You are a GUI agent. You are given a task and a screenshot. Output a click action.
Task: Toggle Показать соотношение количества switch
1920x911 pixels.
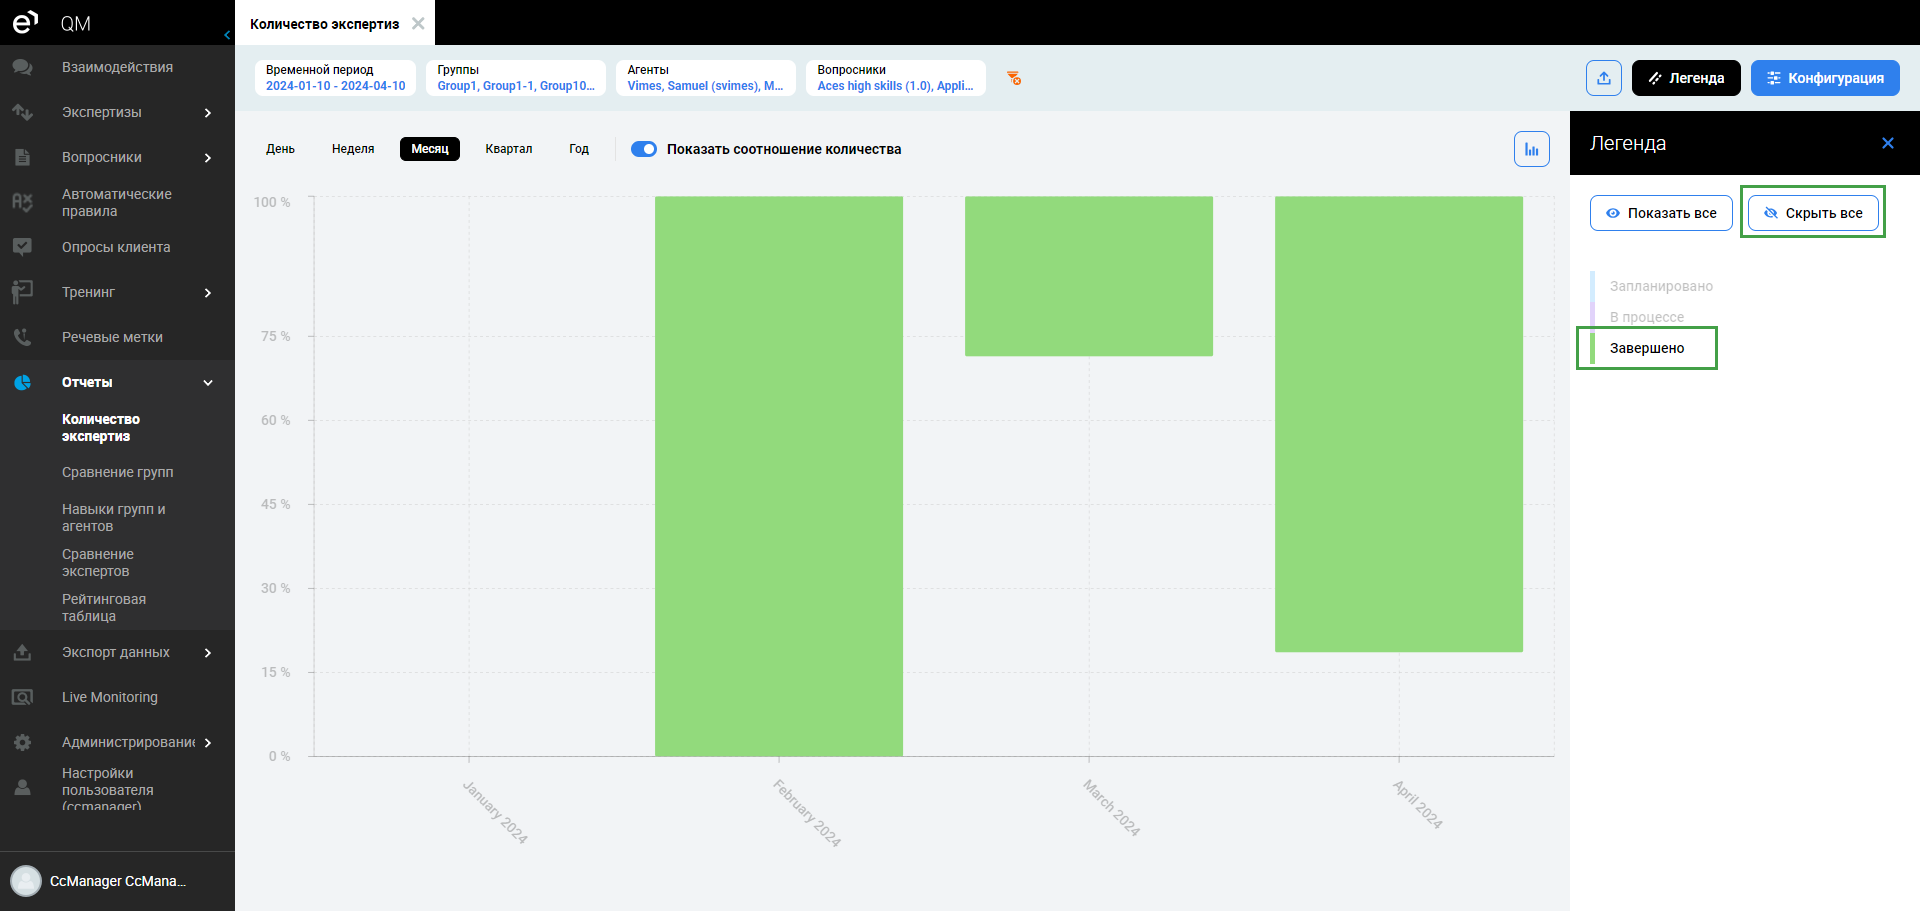[x=644, y=149]
